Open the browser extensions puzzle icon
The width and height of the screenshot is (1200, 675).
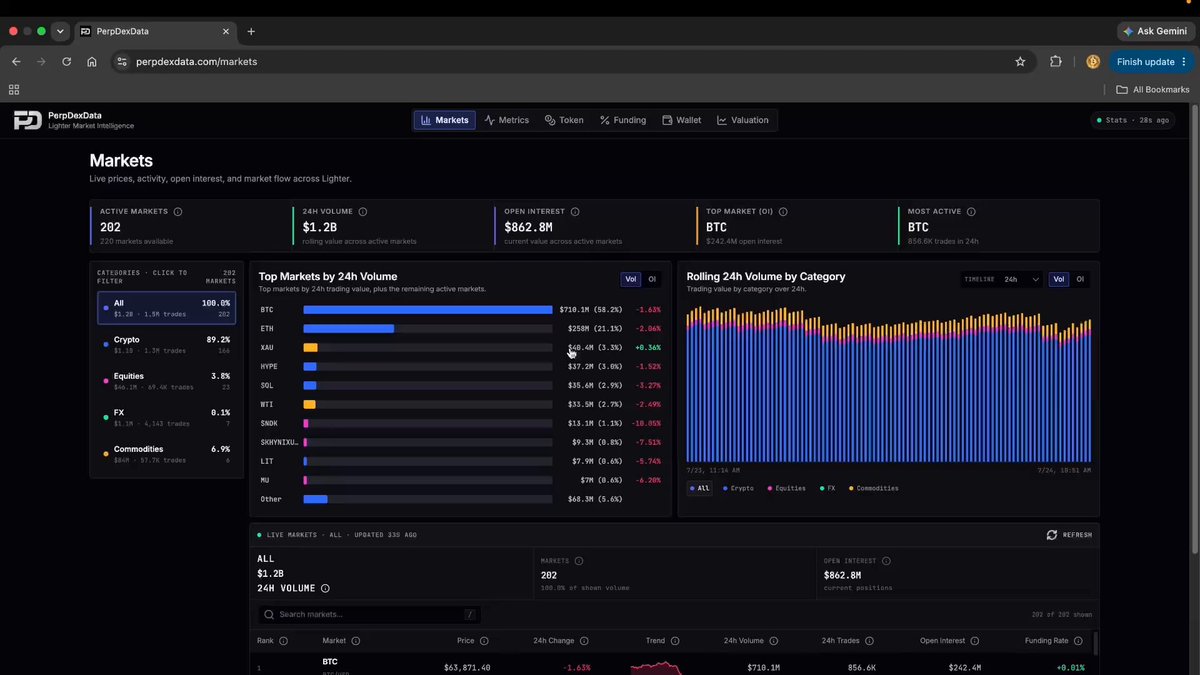tap(1056, 62)
